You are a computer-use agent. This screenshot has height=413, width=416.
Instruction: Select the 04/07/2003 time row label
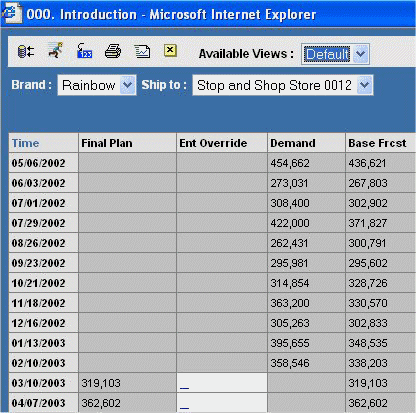click(x=43, y=403)
